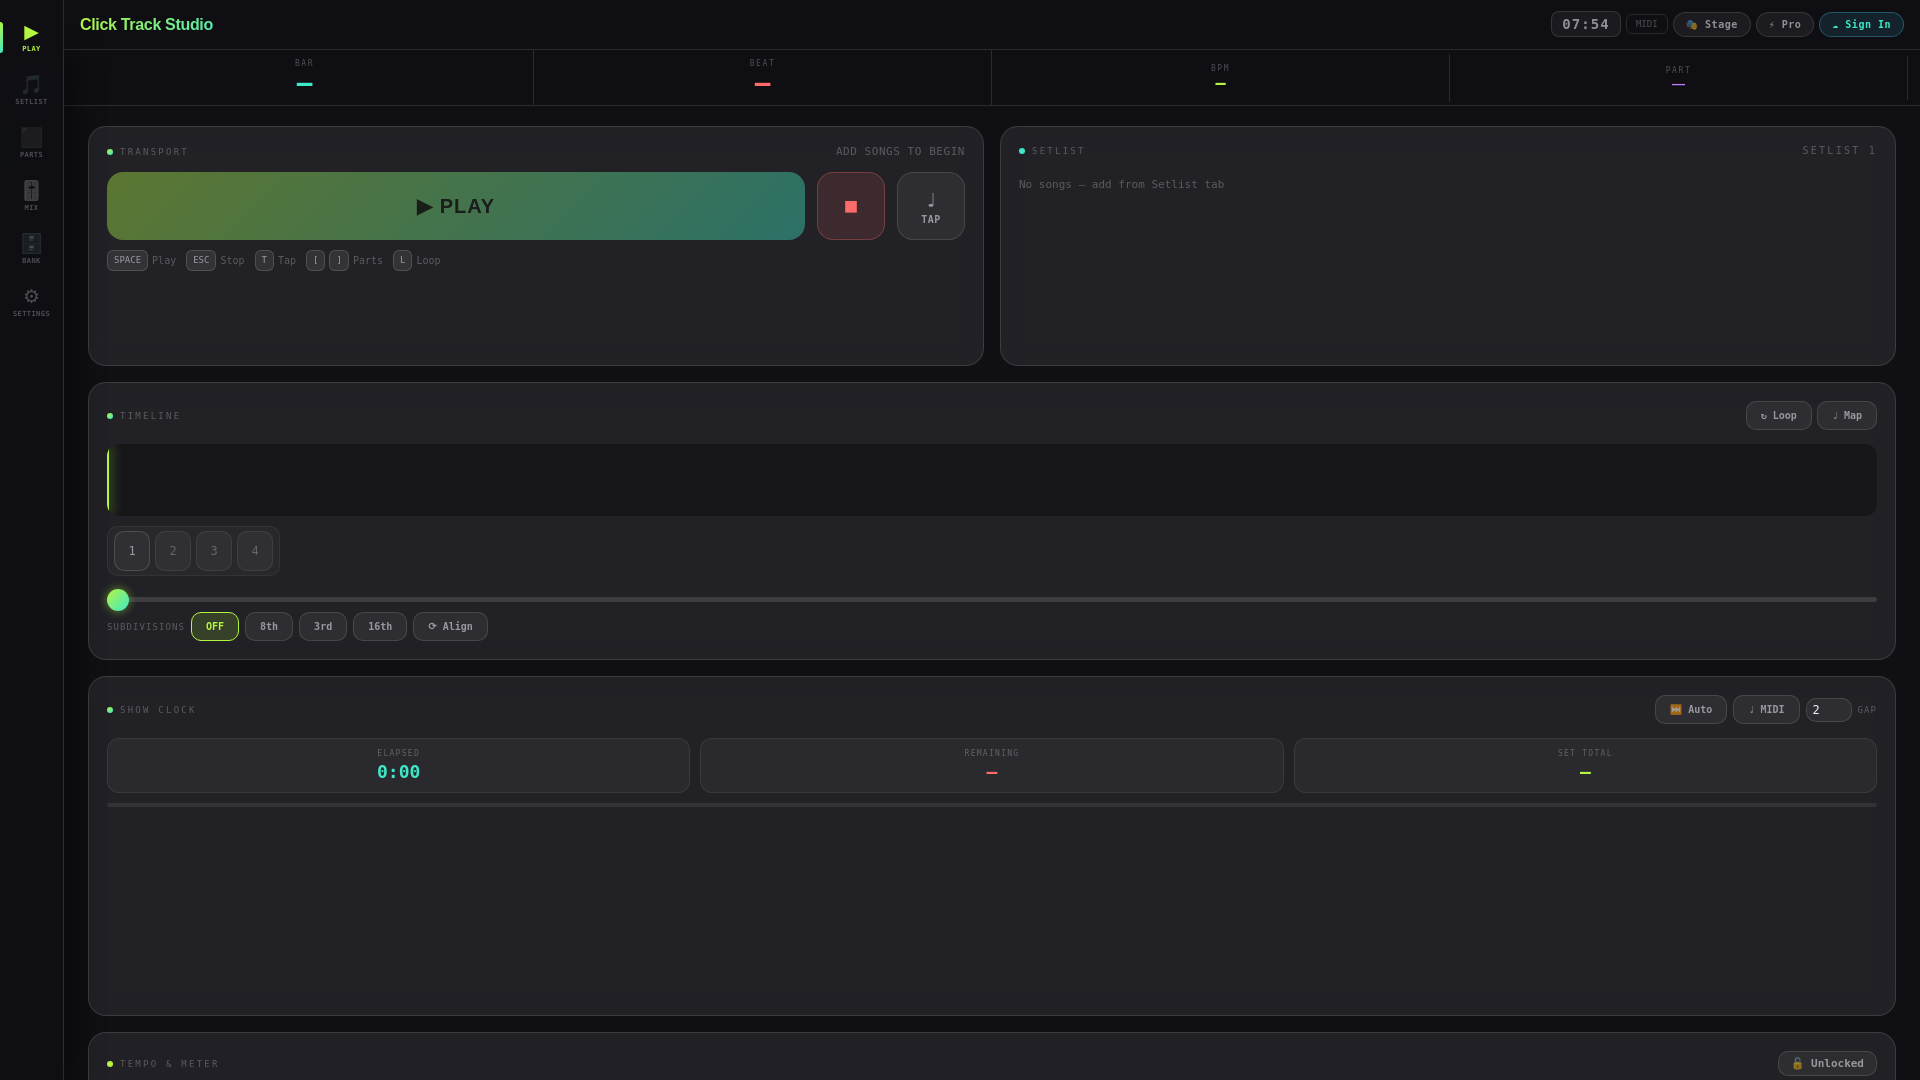The width and height of the screenshot is (1920, 1080).
Task: Select beat 4 in the timeline
Action: [255, 551]
